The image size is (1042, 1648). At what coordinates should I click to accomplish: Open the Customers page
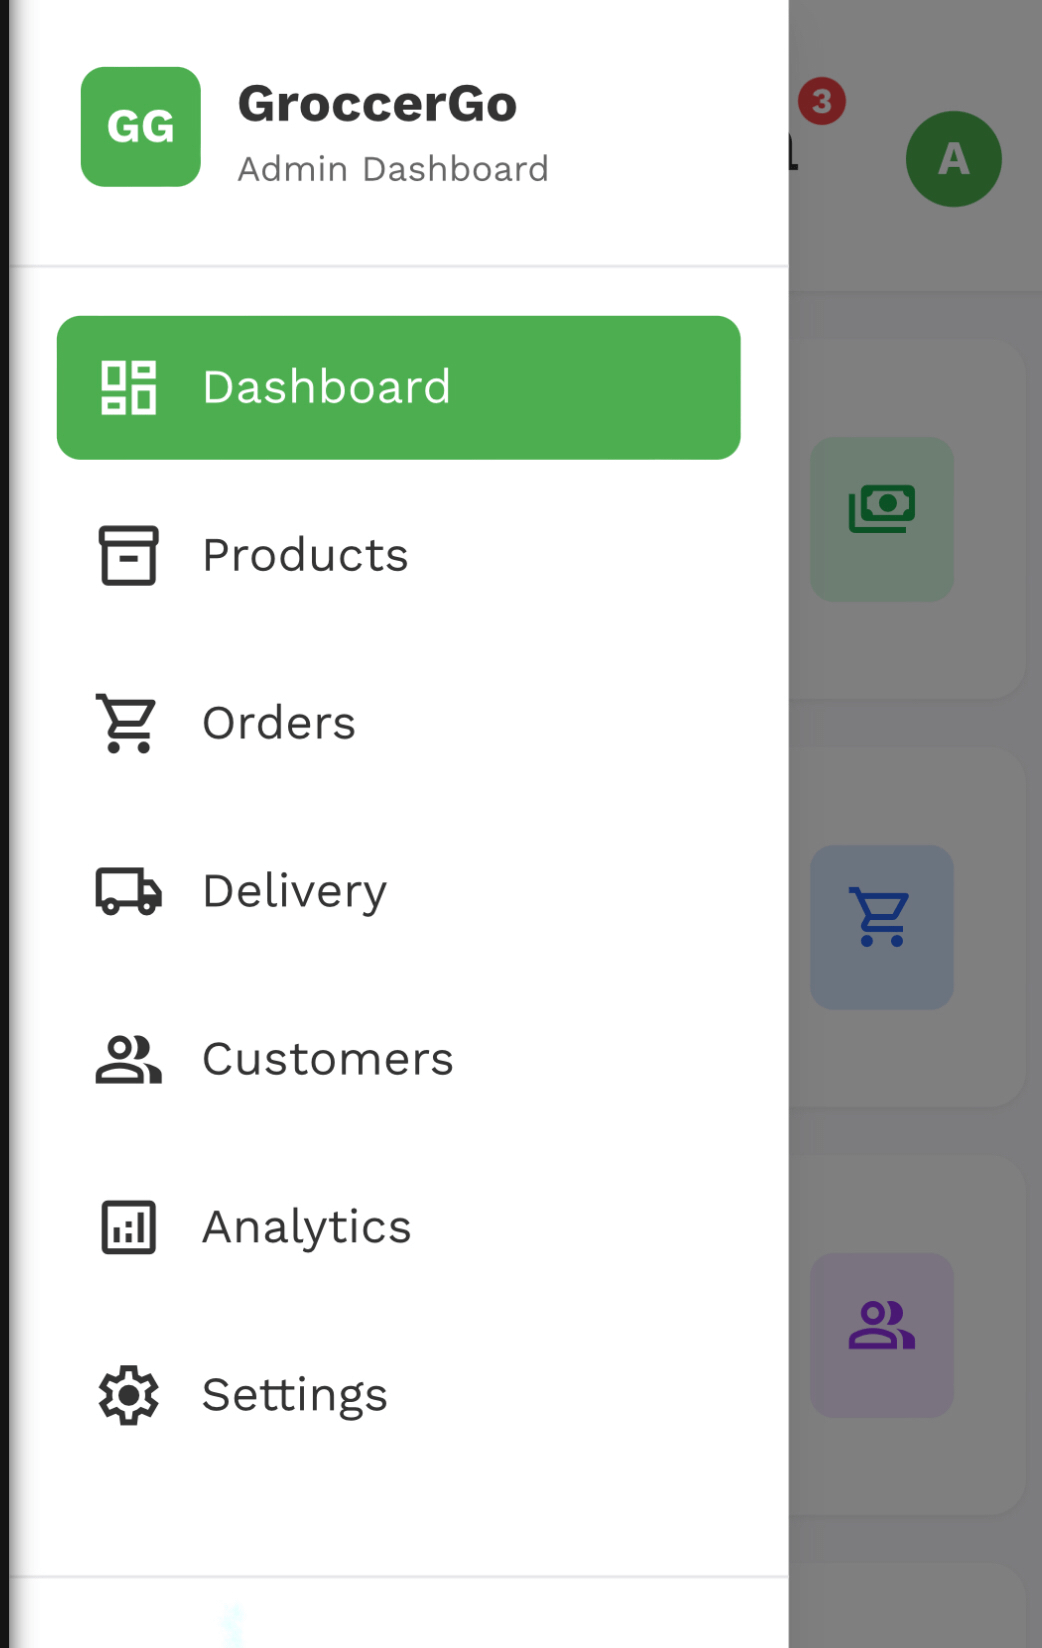pyautogui.click(x=327, y=1059)
